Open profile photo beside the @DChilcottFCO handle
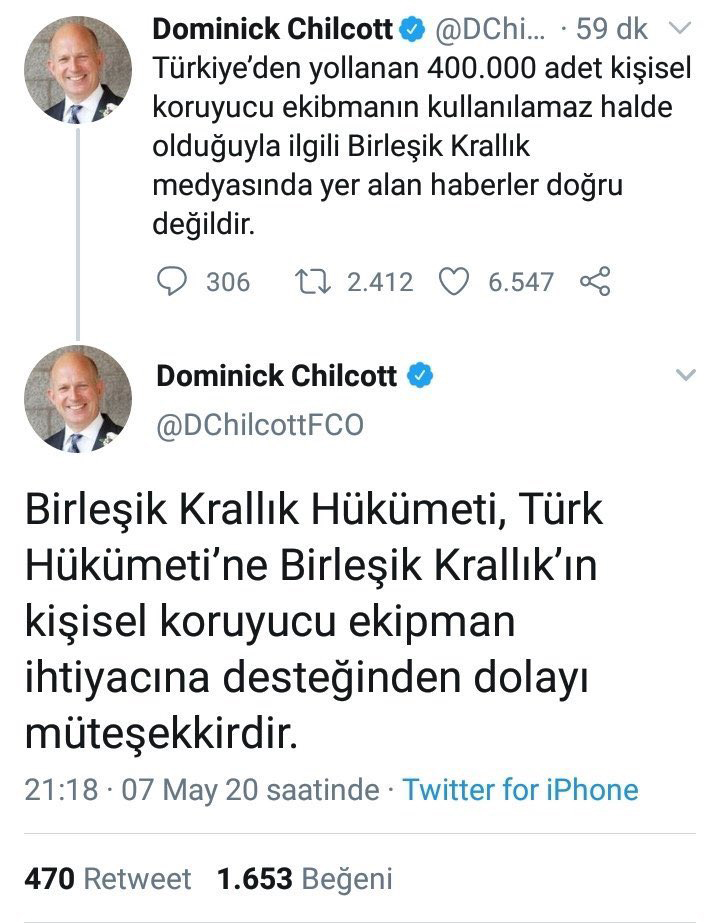The width and height of the screenshot is (720, 923). coord(78,399)
